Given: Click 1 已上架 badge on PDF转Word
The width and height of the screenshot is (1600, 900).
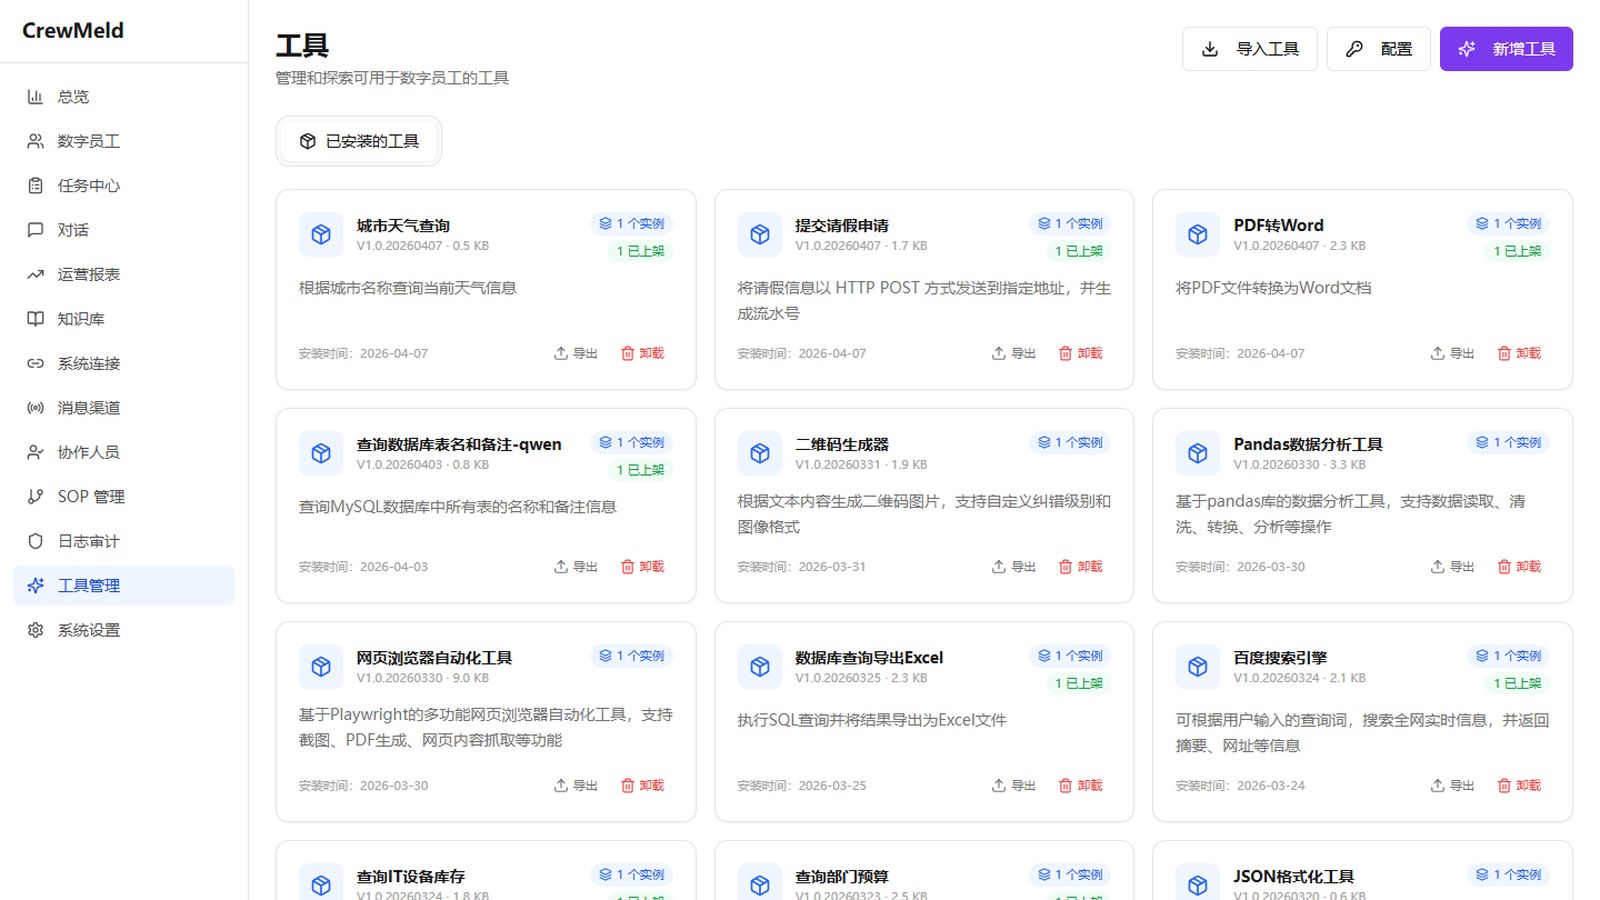Looking at the screenshot, I should coord(1517,251).
